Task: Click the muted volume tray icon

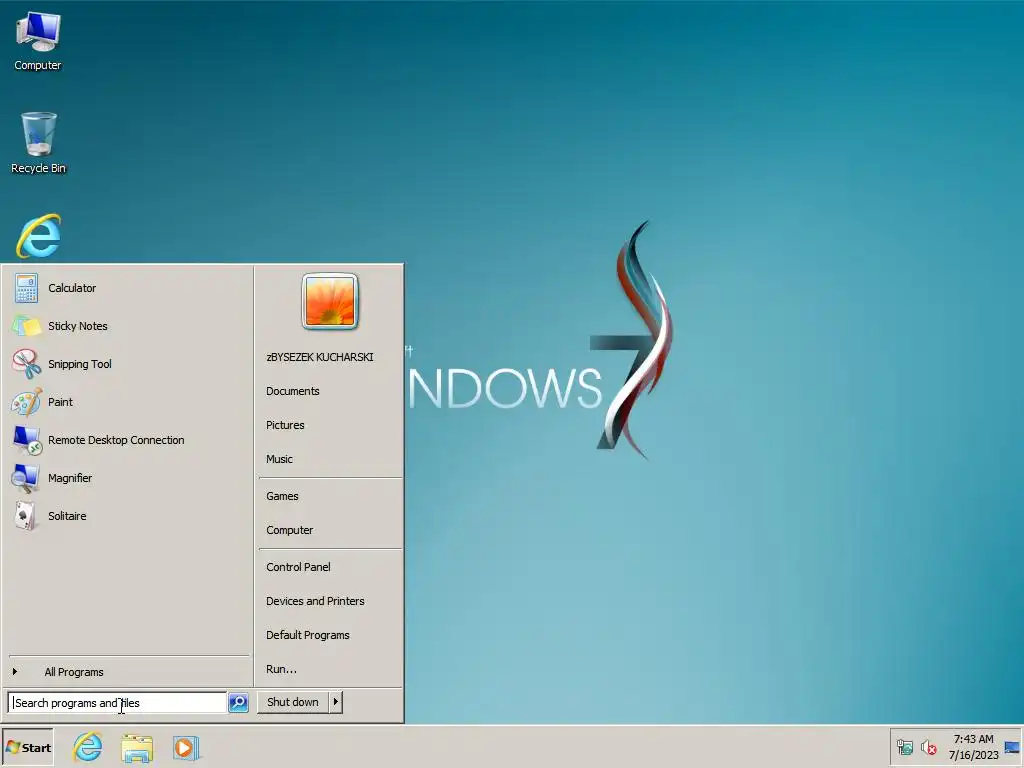Action: (929, 747)
